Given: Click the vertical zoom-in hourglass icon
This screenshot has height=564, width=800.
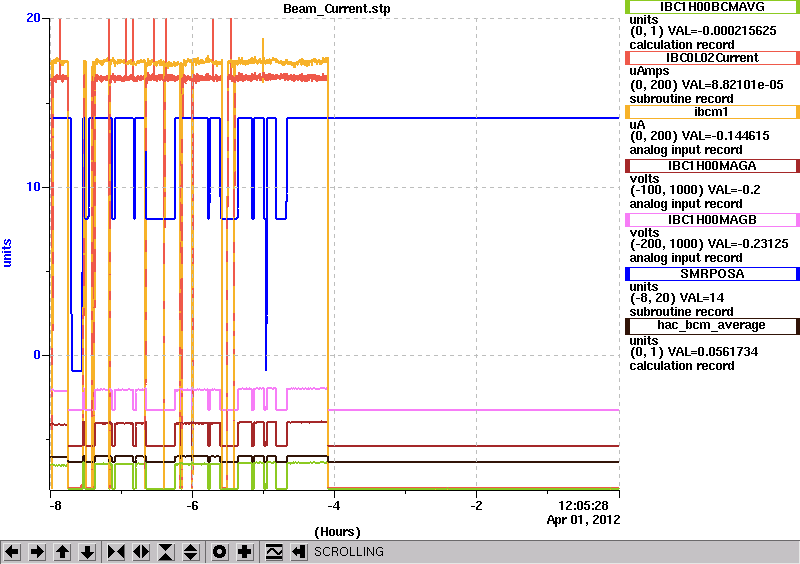Looking at the screenshot, I should click(x=166, y=552).
